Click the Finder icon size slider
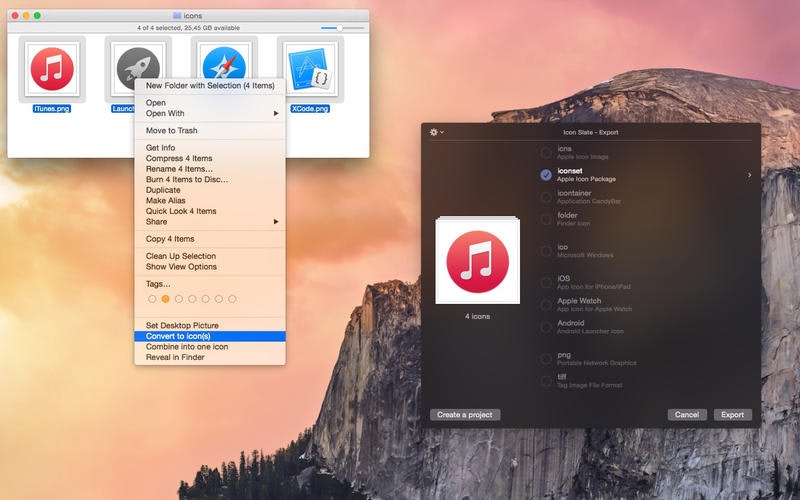 (x=343, y=28)
